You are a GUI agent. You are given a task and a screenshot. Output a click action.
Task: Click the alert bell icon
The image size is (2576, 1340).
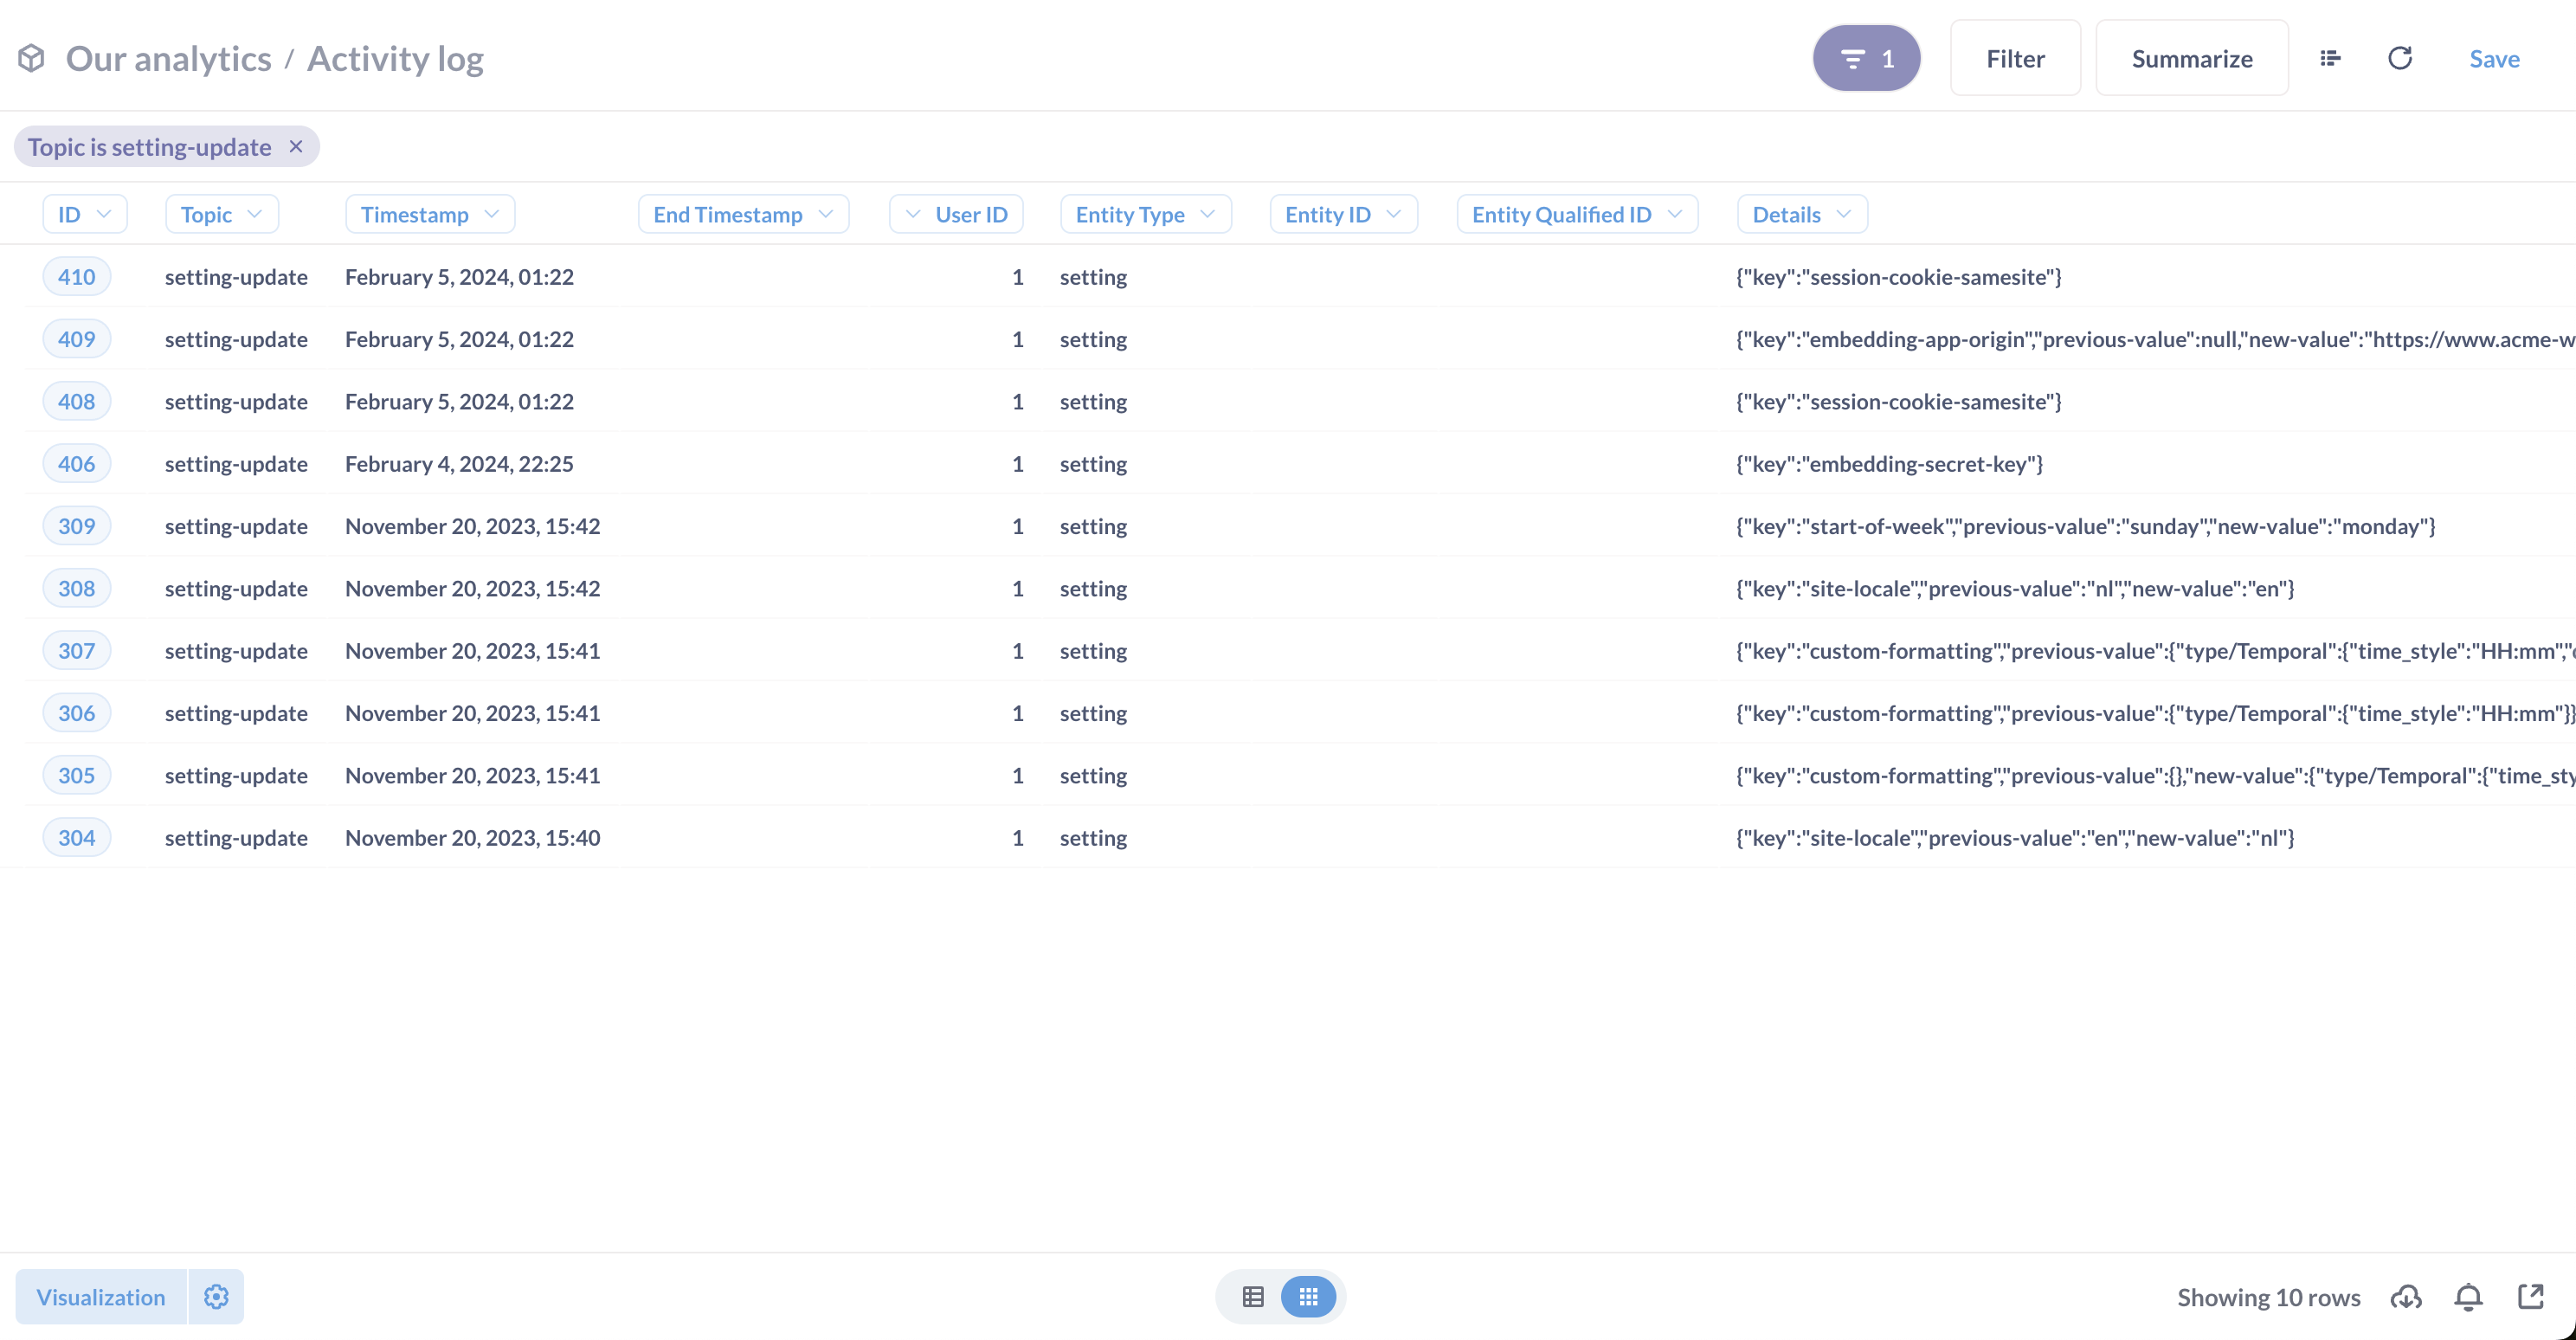2468,1296
